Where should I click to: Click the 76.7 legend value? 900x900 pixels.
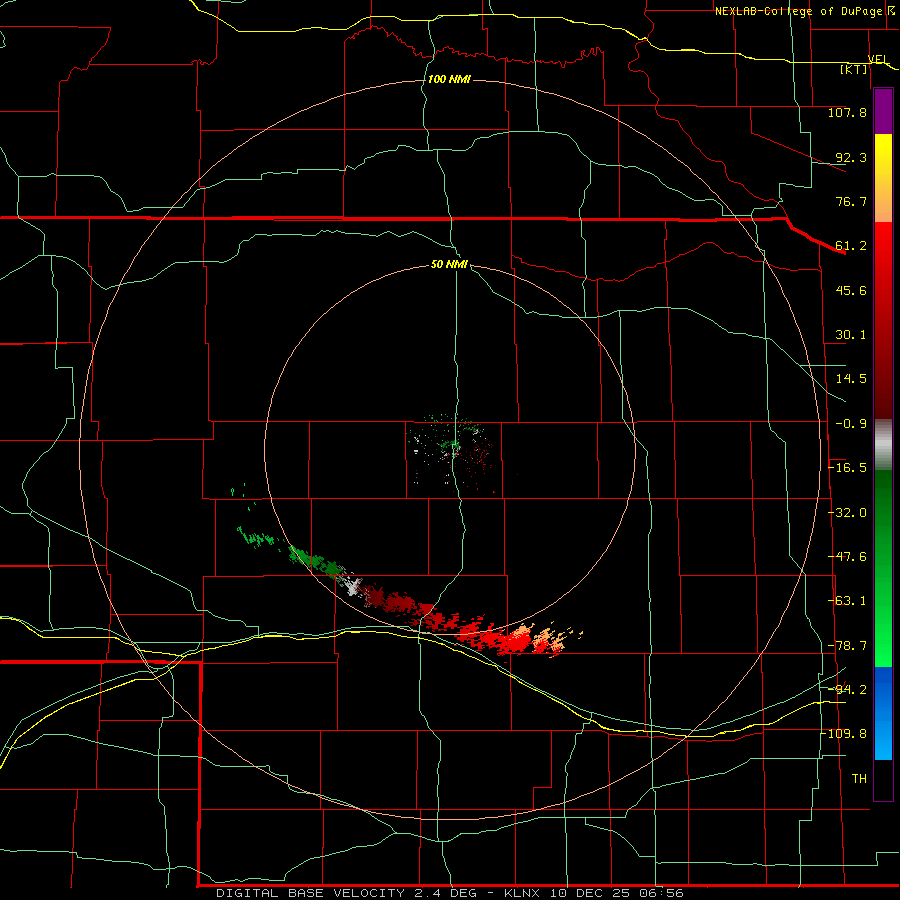pyautogui.click(x=851, y=201)
